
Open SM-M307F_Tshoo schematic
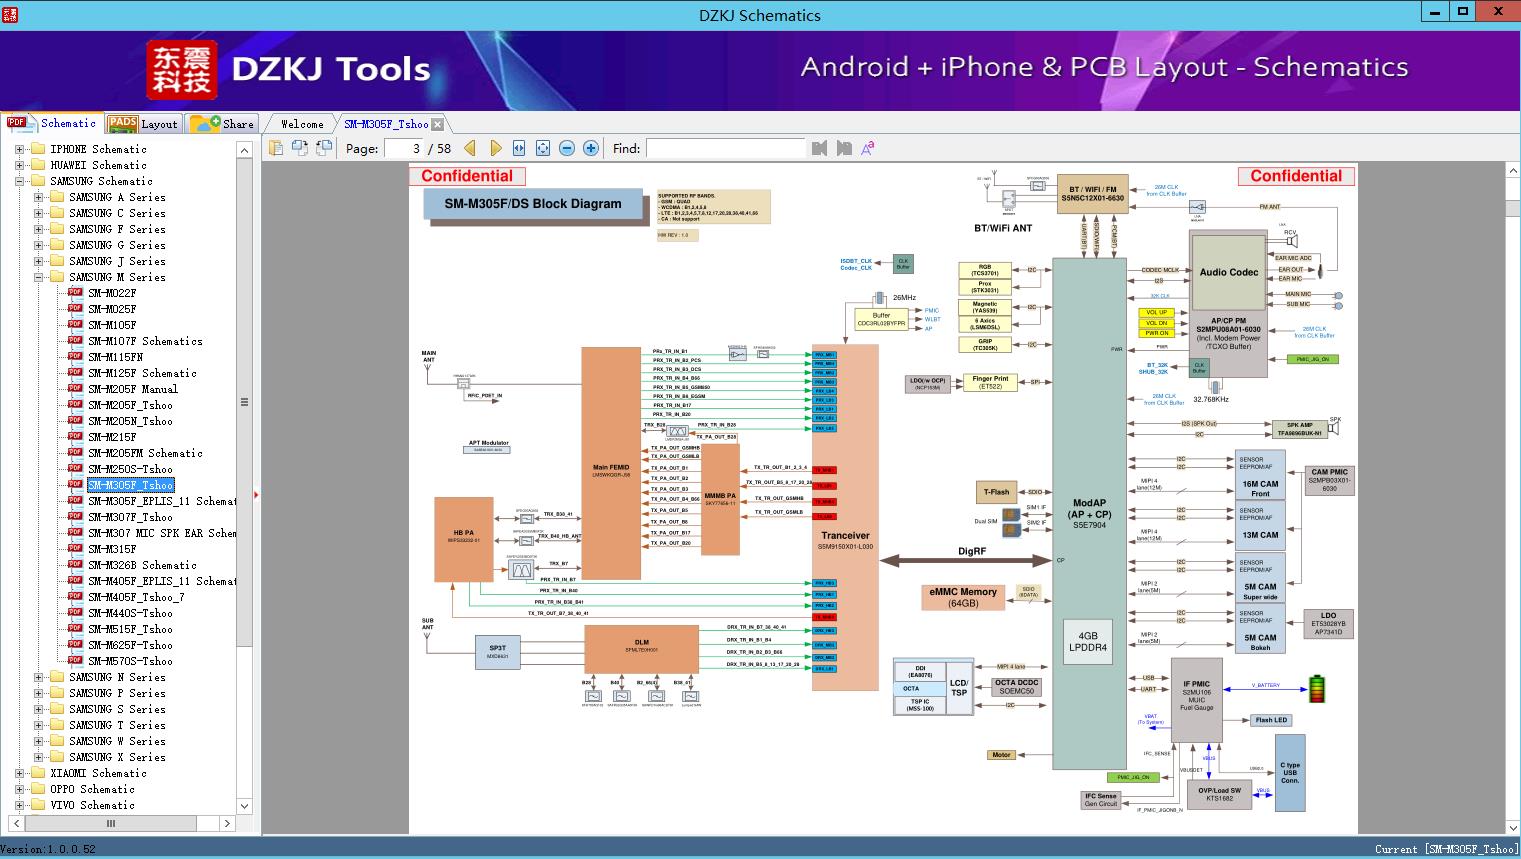click(x=130, y=517)
